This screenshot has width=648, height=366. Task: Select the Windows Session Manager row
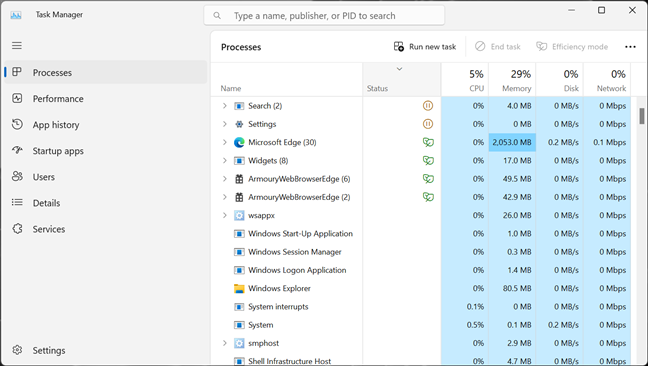click(421, 252)
